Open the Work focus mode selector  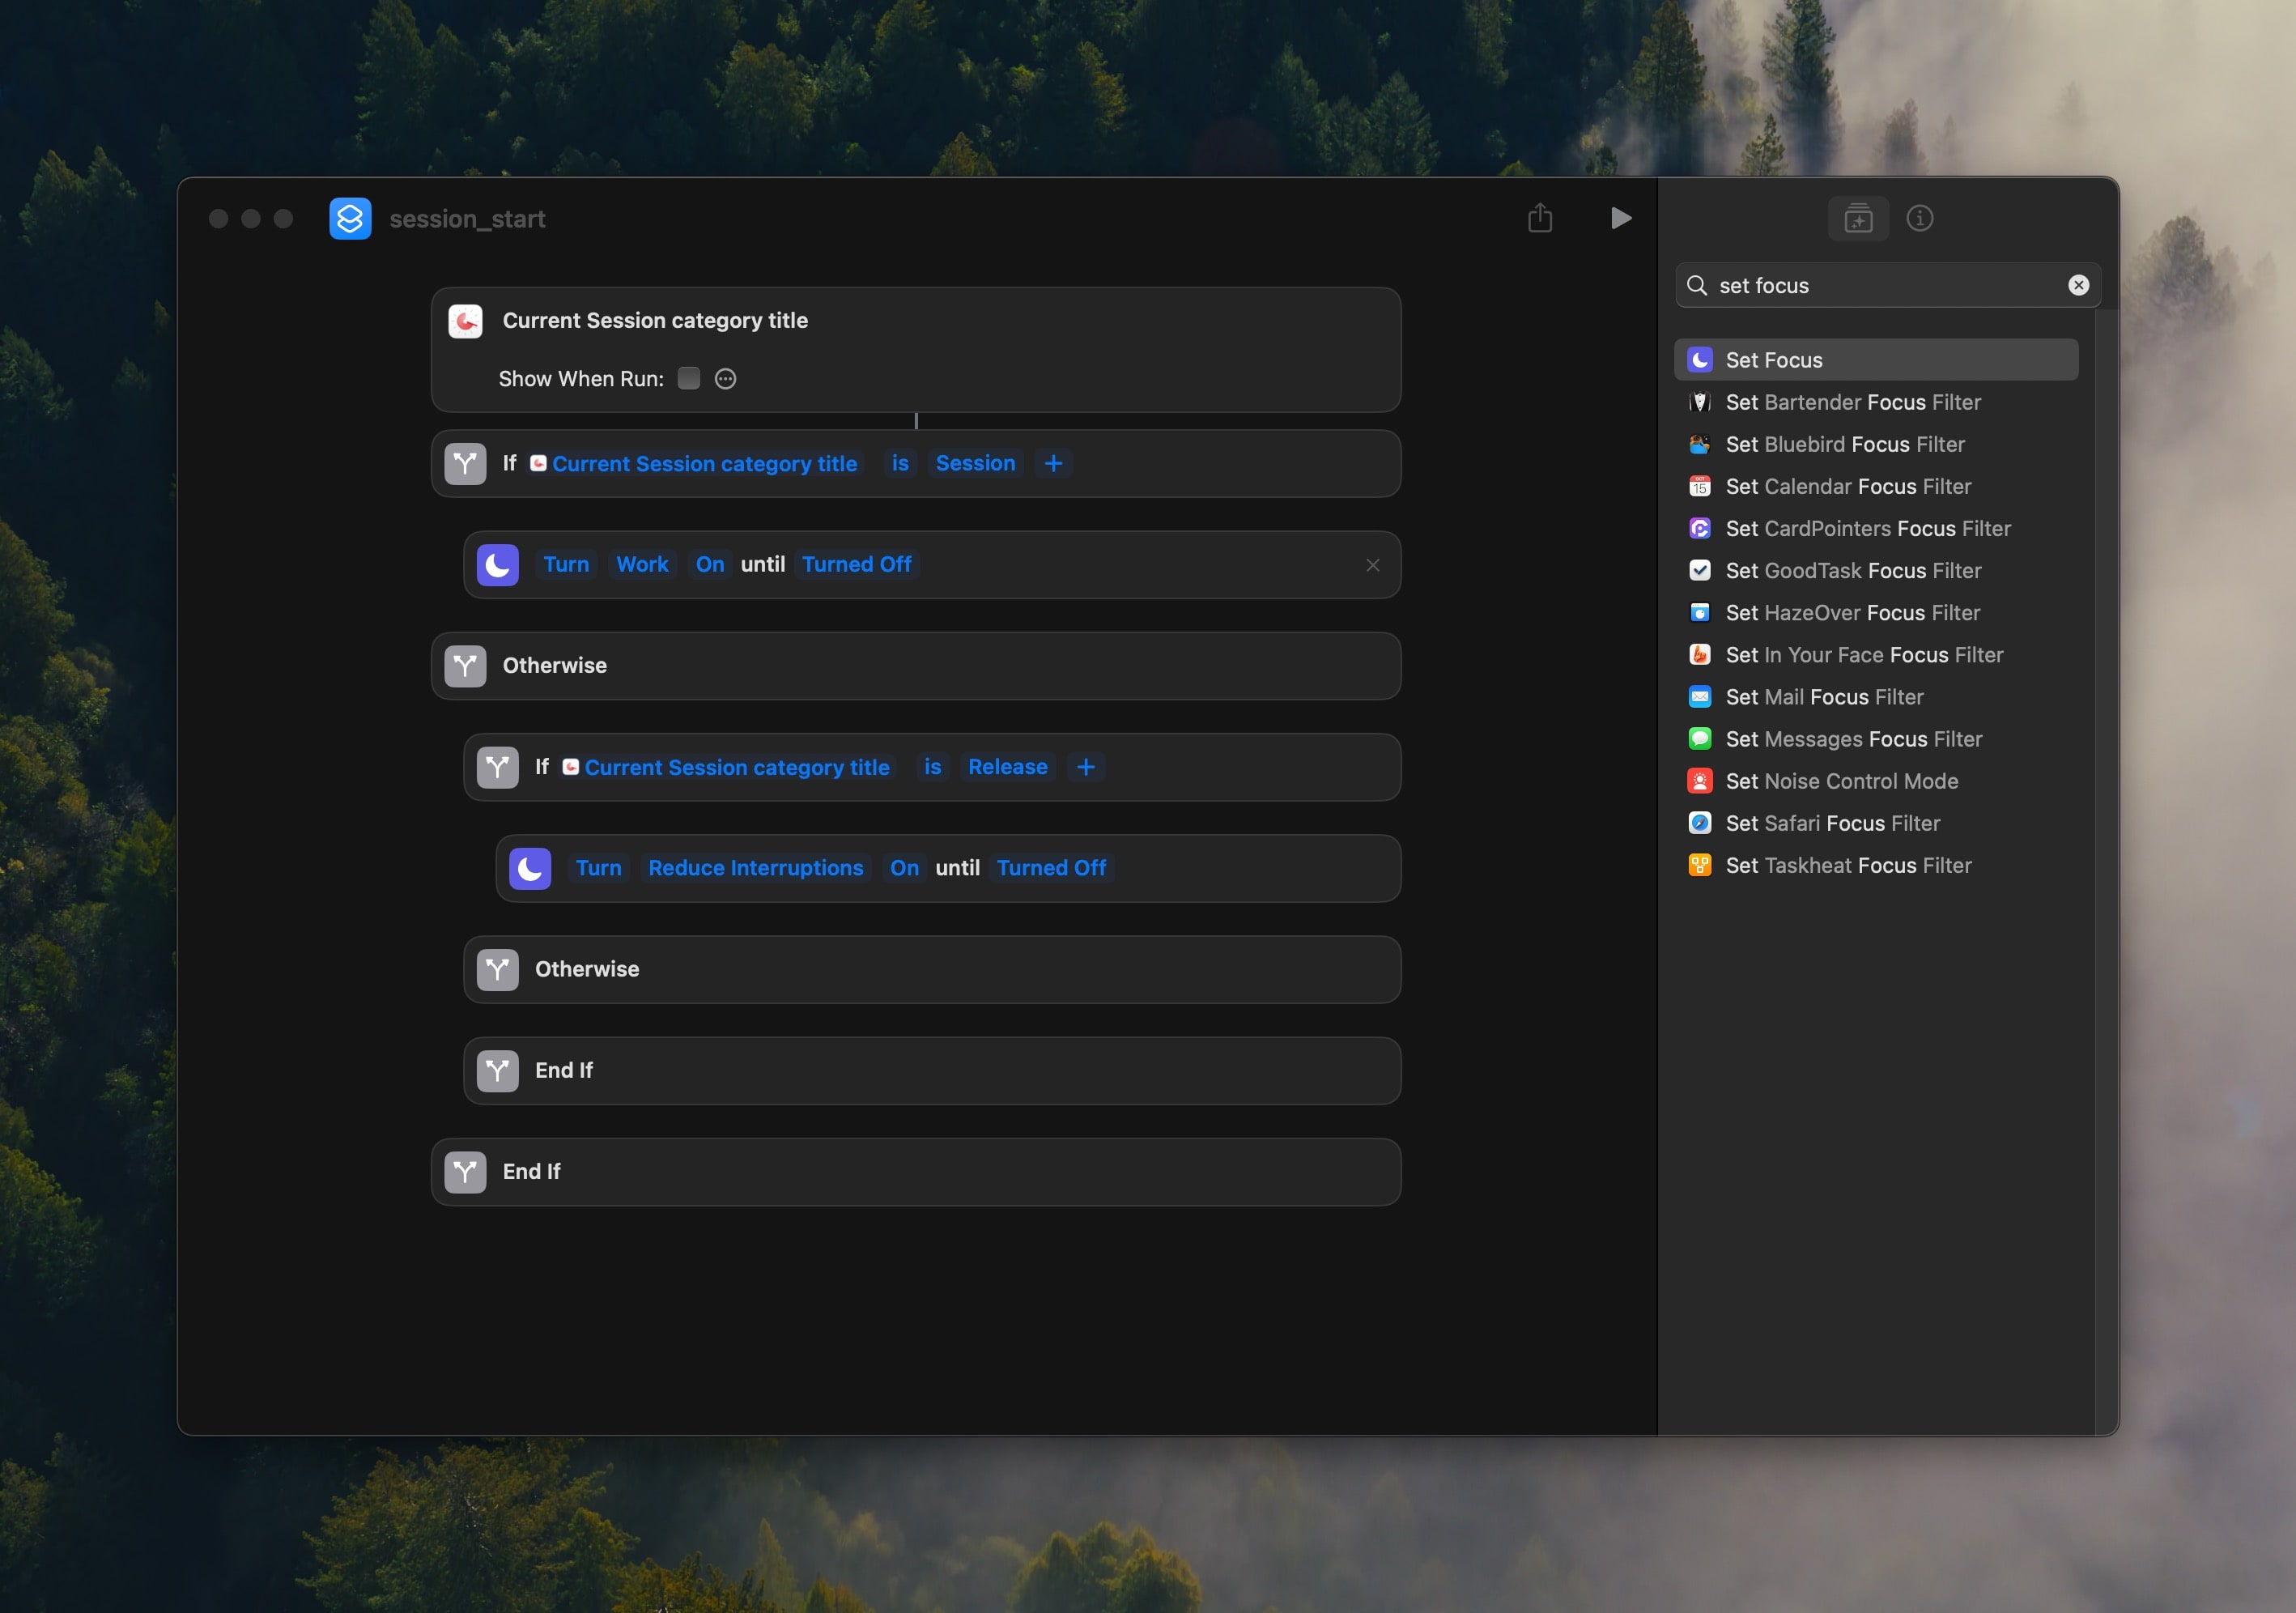point(642,564)
